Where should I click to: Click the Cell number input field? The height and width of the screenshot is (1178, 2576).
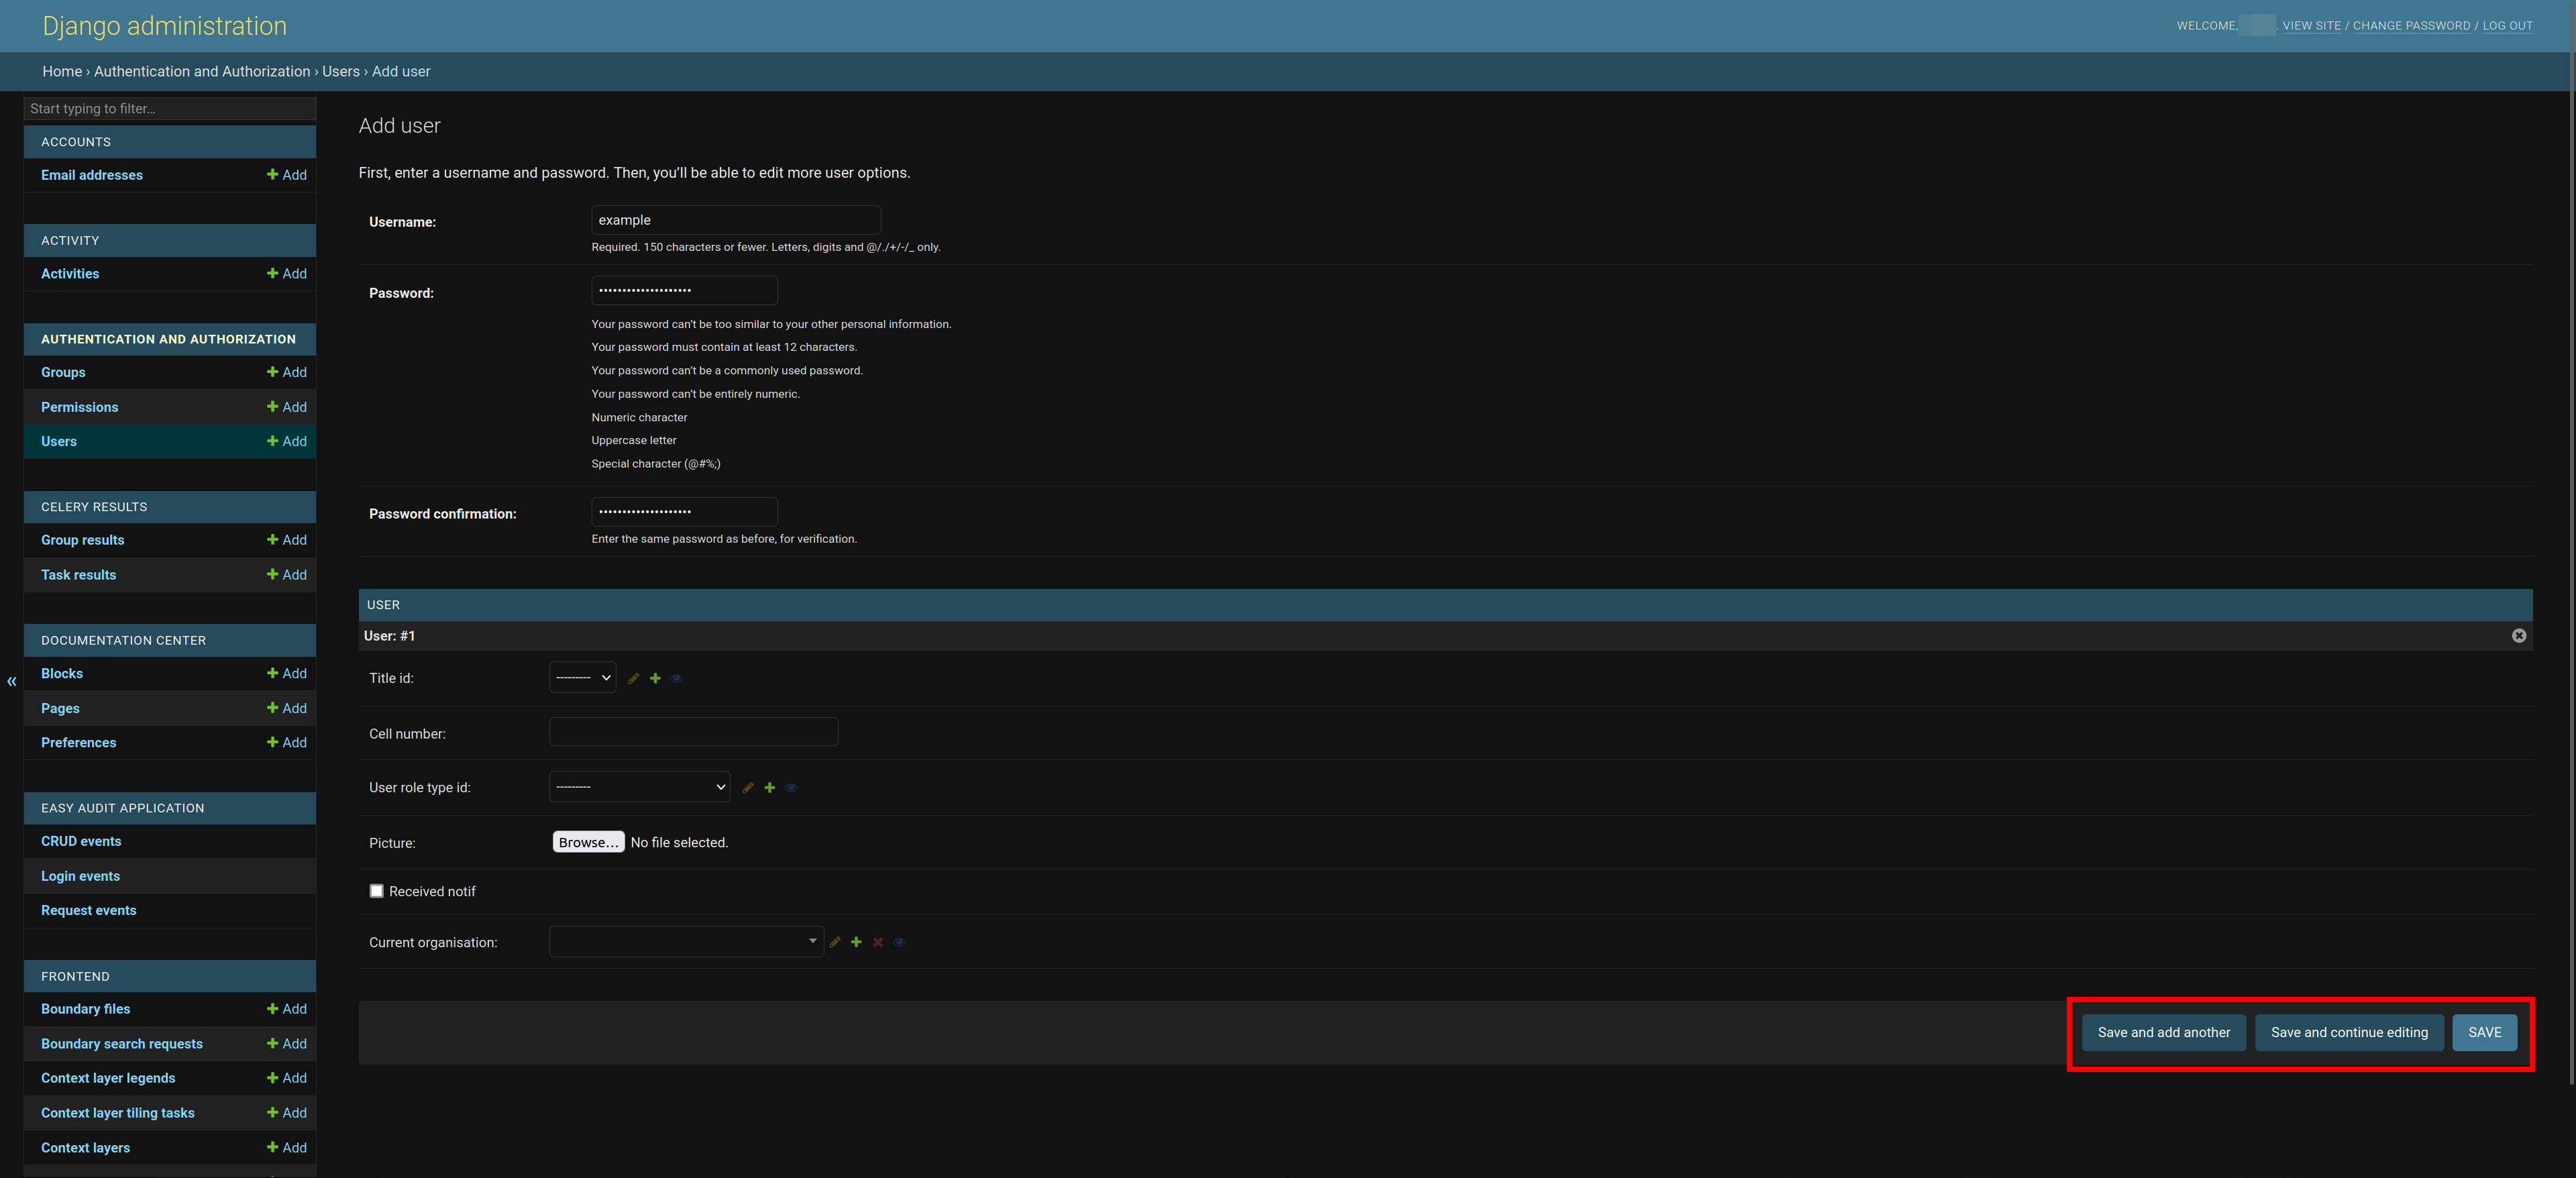[x=693, y=732]
